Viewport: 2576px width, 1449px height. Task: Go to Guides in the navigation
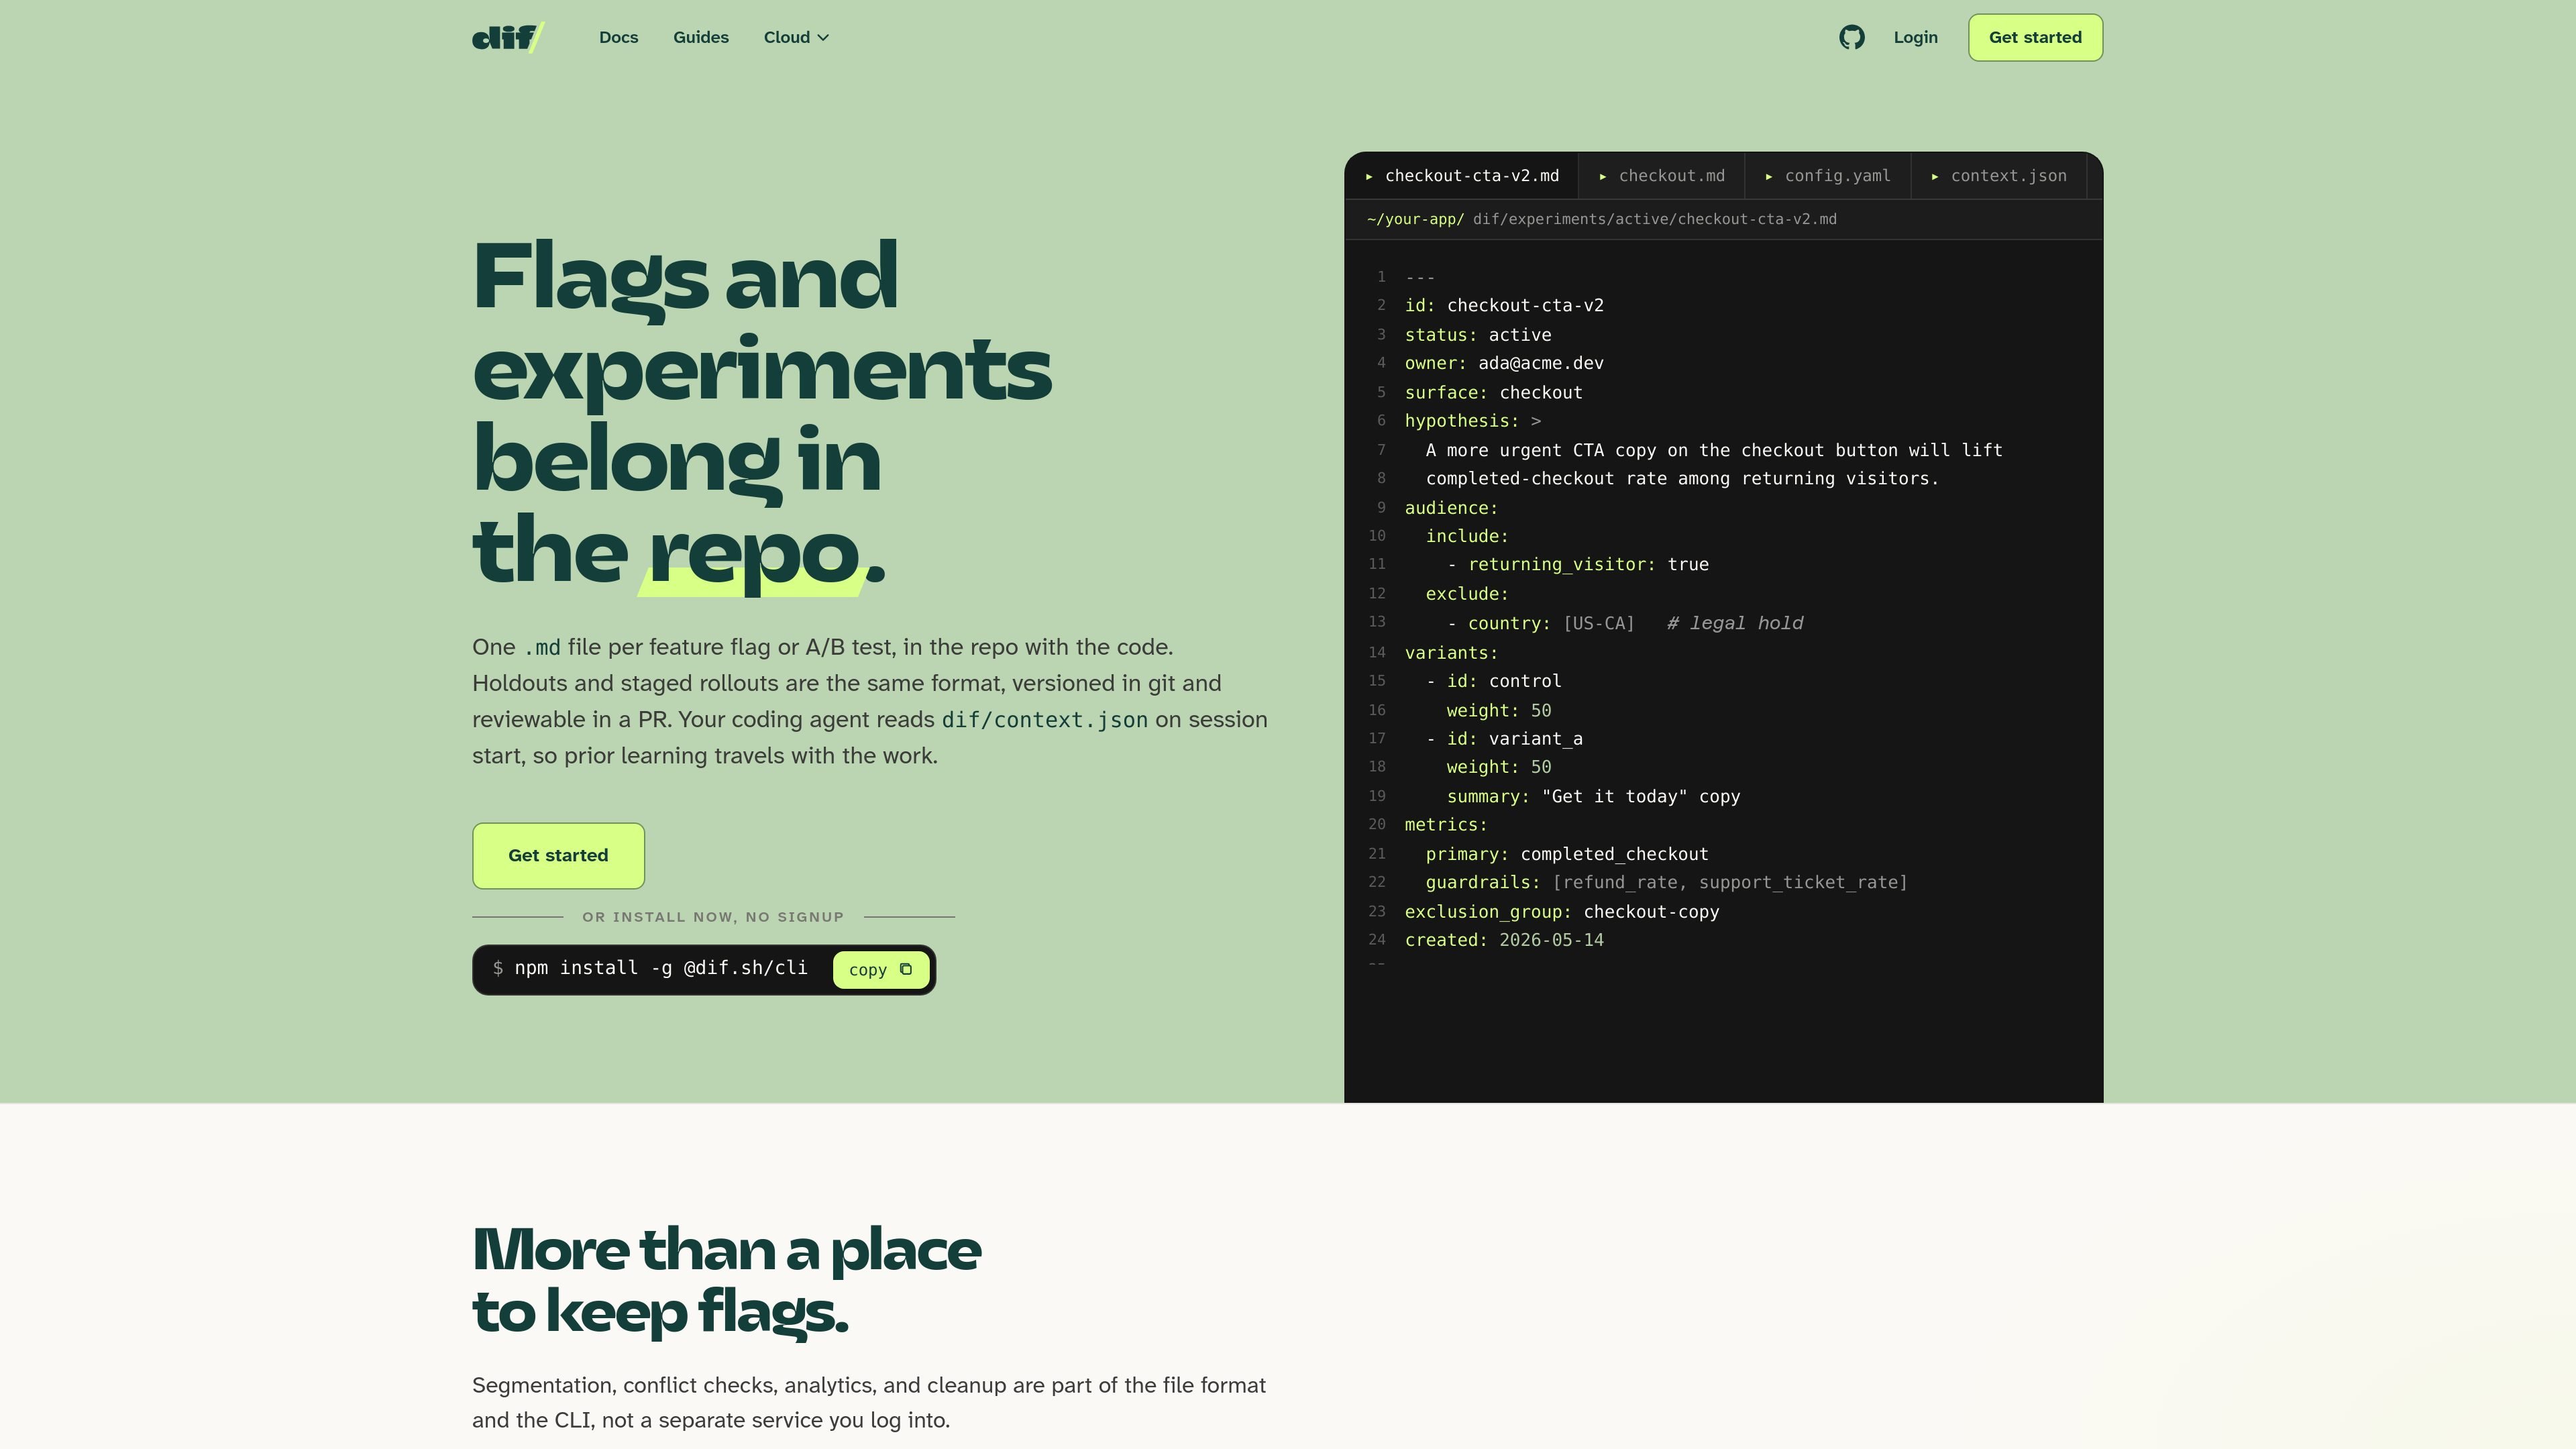pyautogui.click(x=700, y=37)
